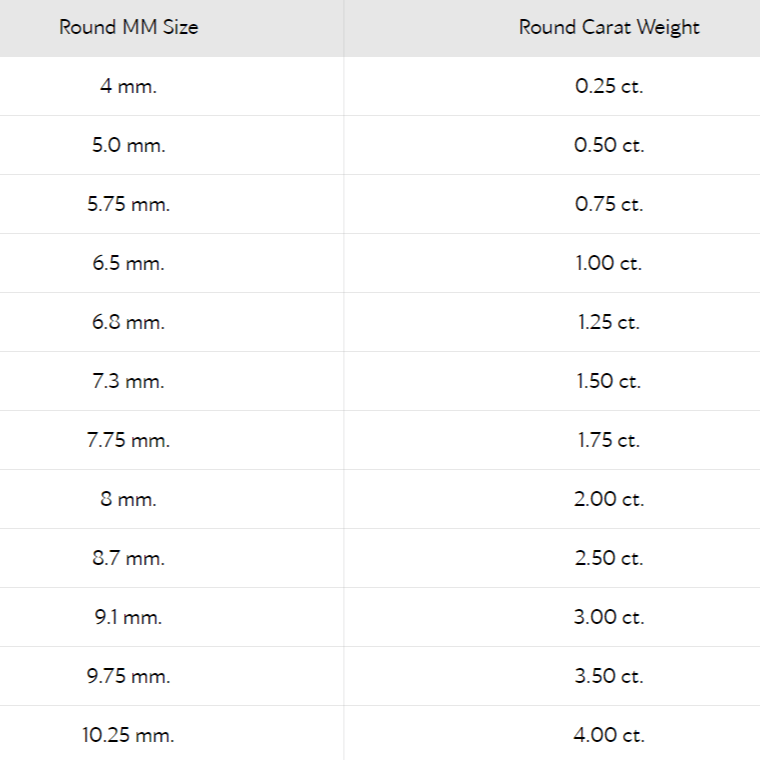Select the 9.1 mm. size cell
Image resolution: width=760 pixels, height=760 pixels.
coord(128,617)
